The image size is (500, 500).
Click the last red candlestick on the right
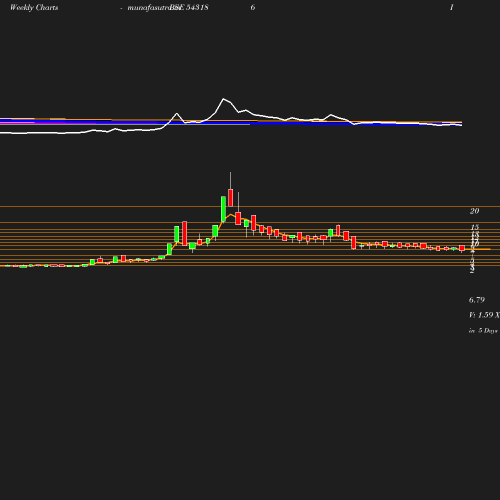click(462, 248)
